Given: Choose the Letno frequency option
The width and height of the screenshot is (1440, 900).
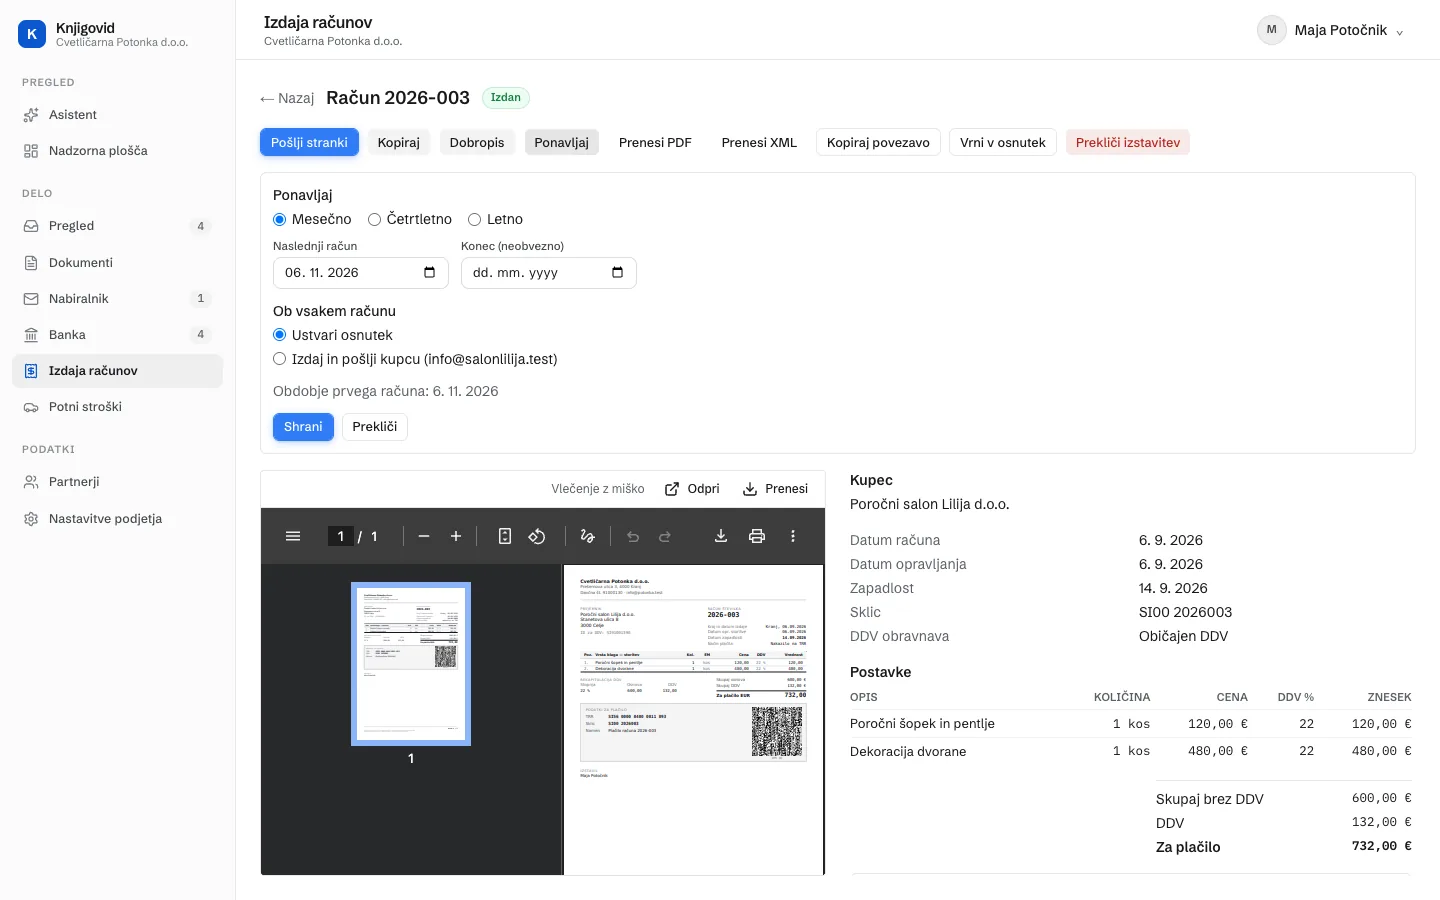Looking at the screenshot, I should 475,219.
